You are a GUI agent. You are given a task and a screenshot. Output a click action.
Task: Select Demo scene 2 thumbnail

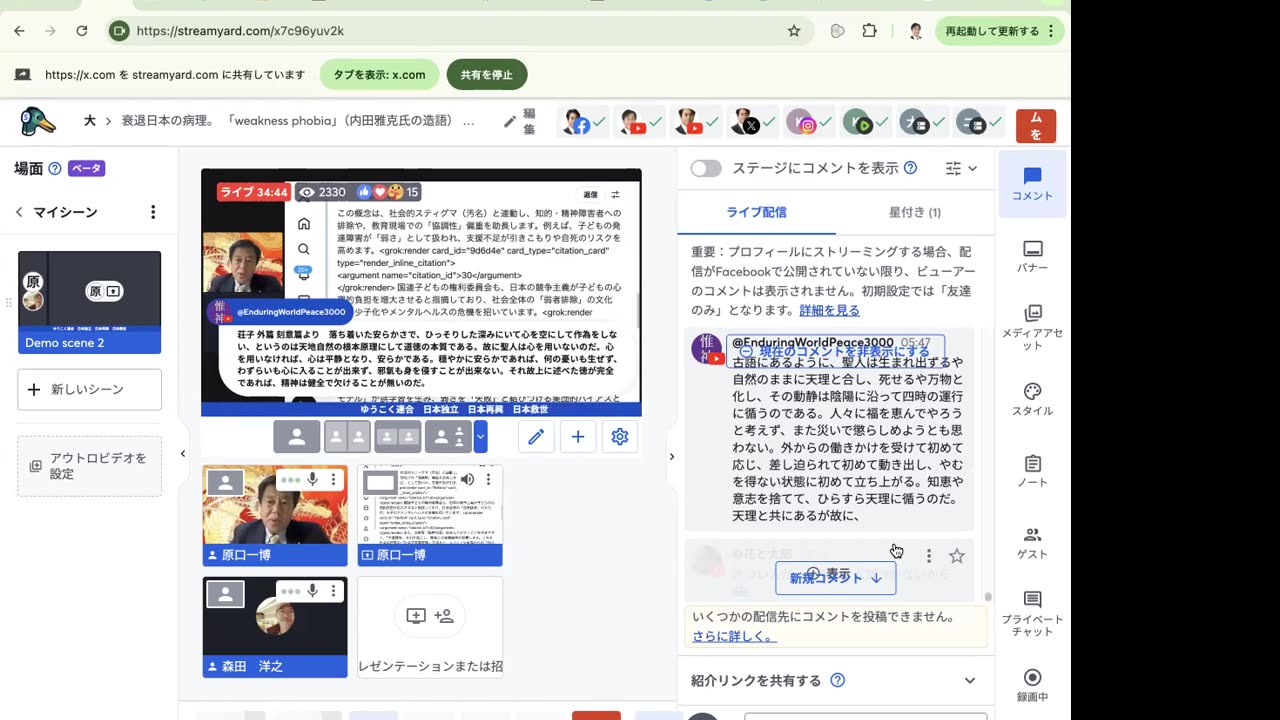tap(89, 302)
